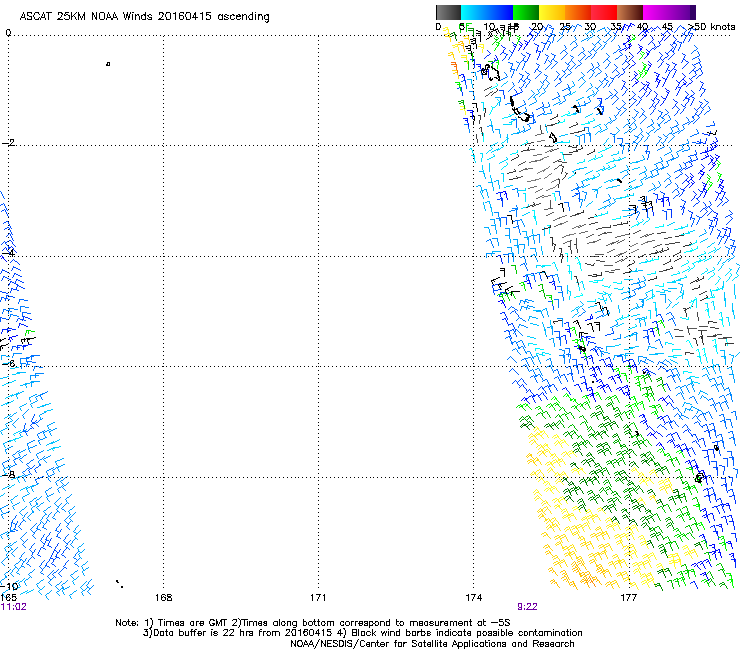This screenshot has height=650, width=740.
Task: Click the "NOAA/NESDIS/Center for Satellite Applications and Research" credit
Action: [x=432, y=644]
